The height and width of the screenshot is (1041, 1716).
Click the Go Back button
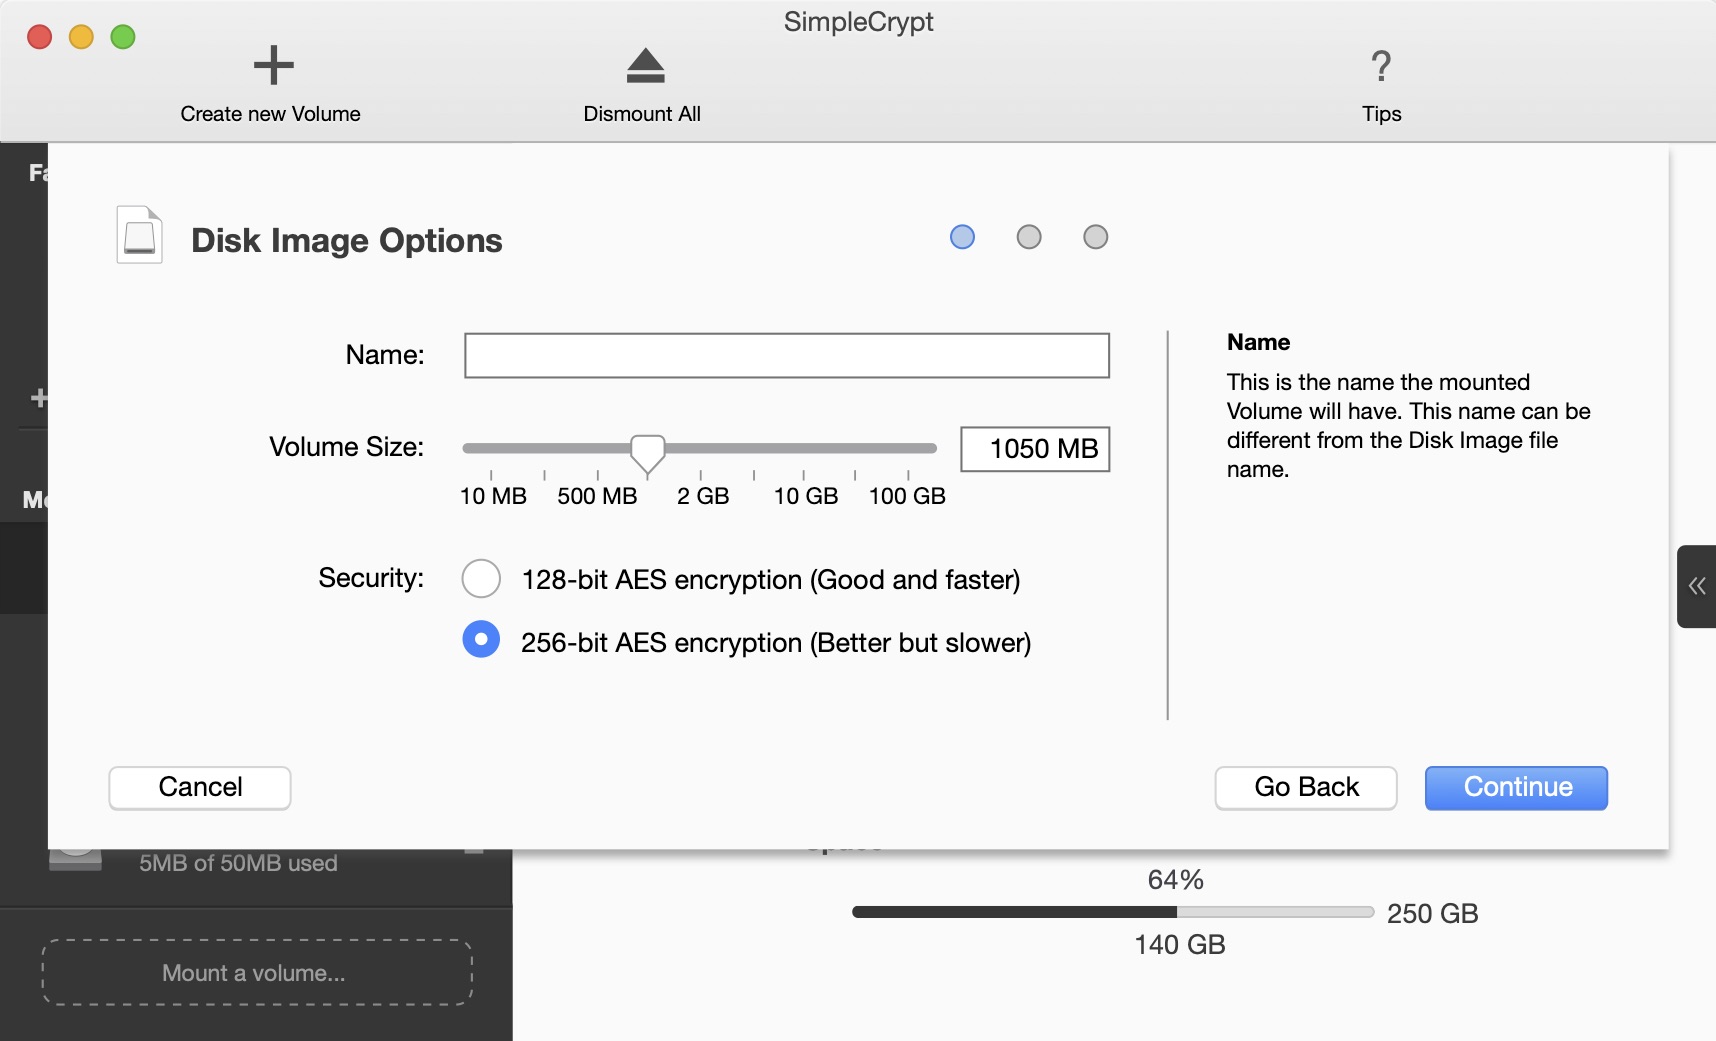pos(1306,787)
